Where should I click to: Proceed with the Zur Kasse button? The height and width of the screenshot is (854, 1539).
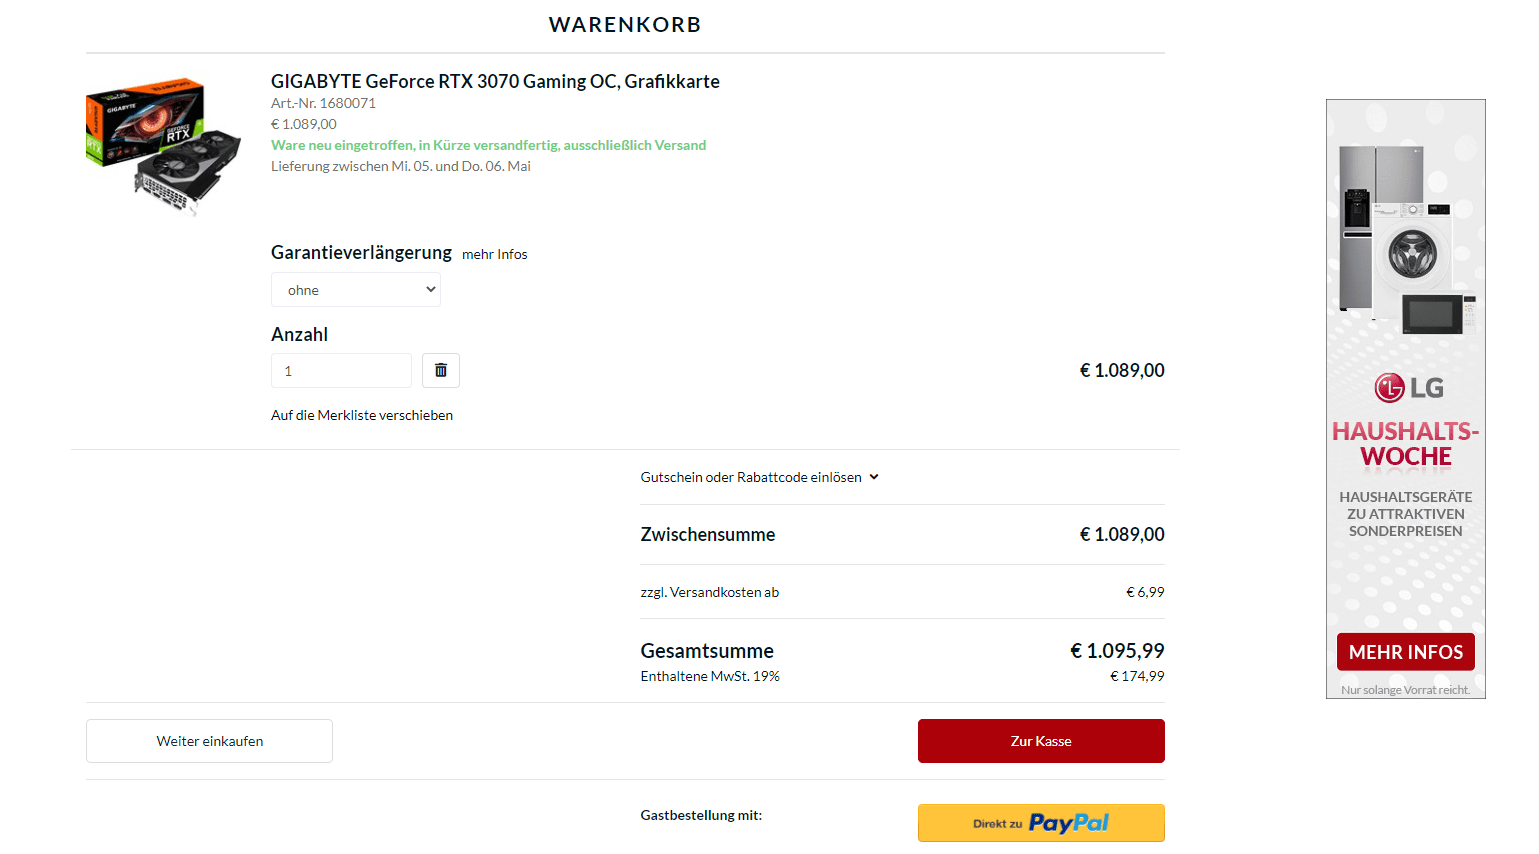pyautogui.click(x=1041, y=741)
